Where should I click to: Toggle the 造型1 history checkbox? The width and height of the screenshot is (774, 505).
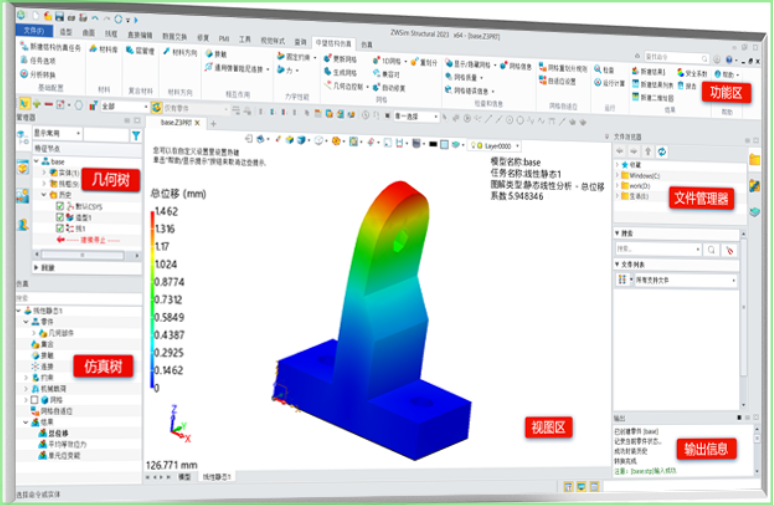[60, 218]
